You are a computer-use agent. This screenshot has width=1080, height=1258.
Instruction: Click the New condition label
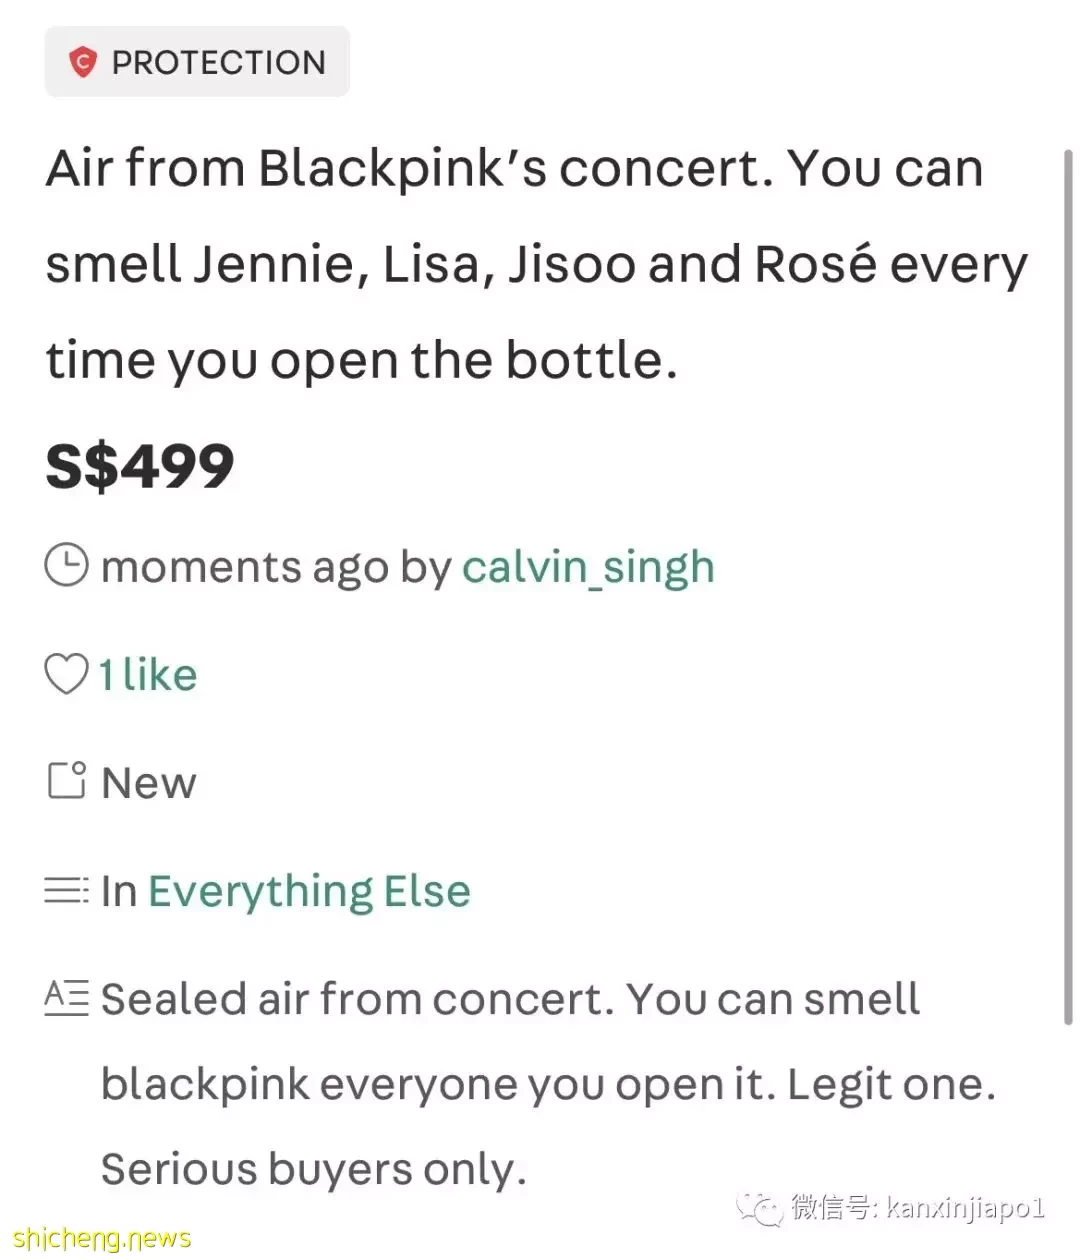[x=148, y=782]
